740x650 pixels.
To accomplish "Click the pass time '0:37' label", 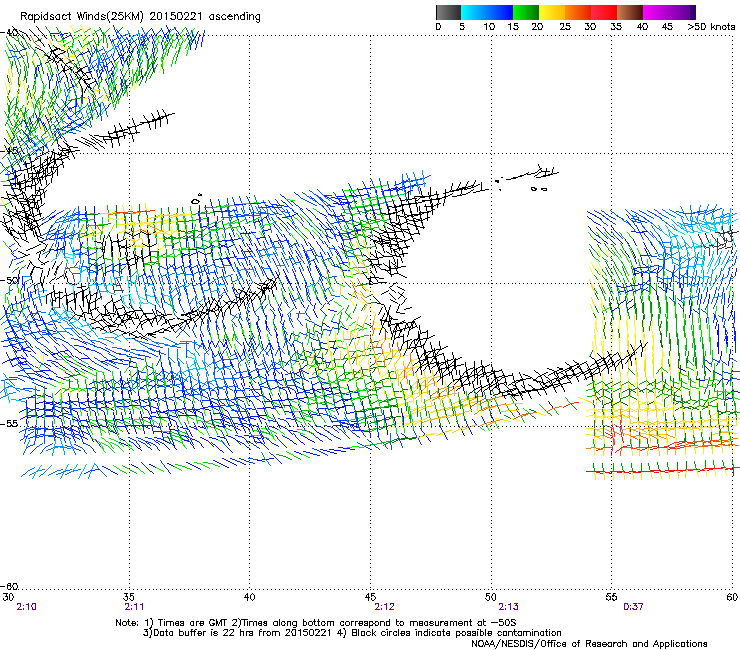I will point(633,607).
